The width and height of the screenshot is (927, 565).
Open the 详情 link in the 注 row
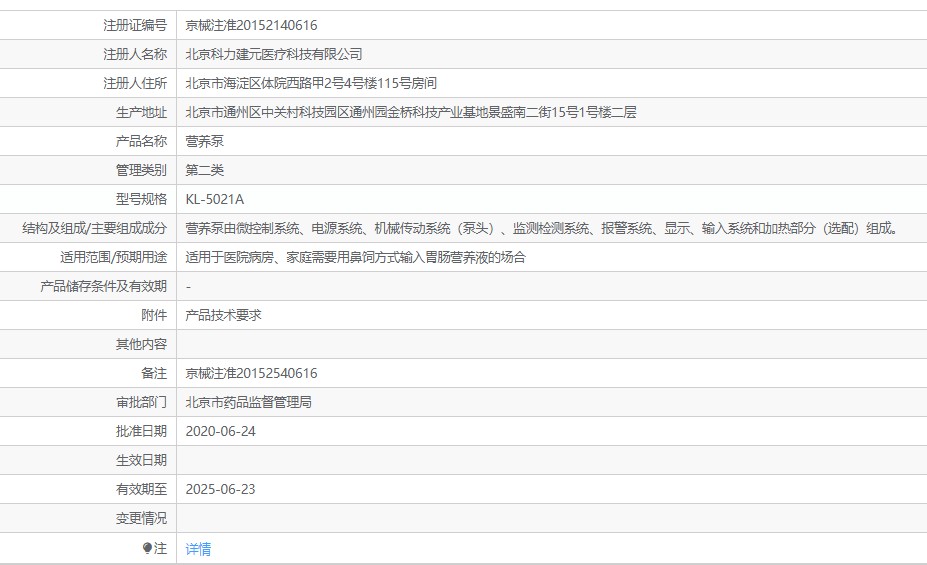(x=198, y=549)
